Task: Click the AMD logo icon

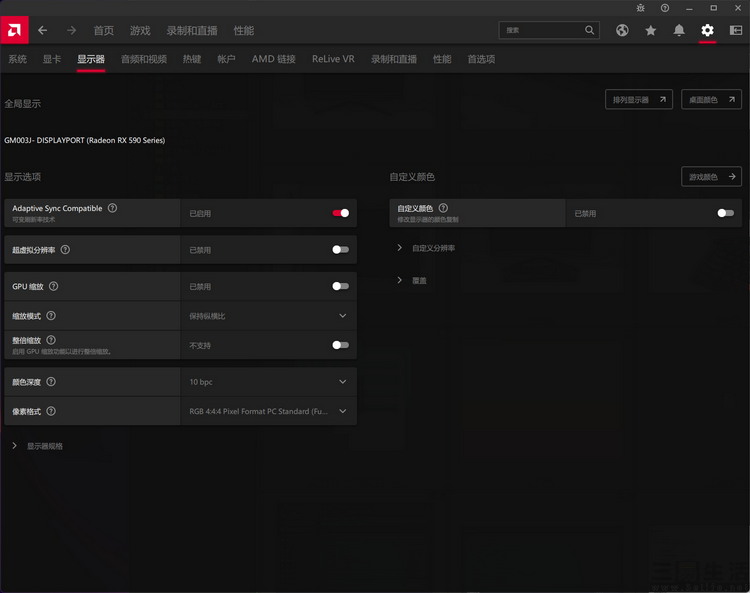Action: coord(14,30)
